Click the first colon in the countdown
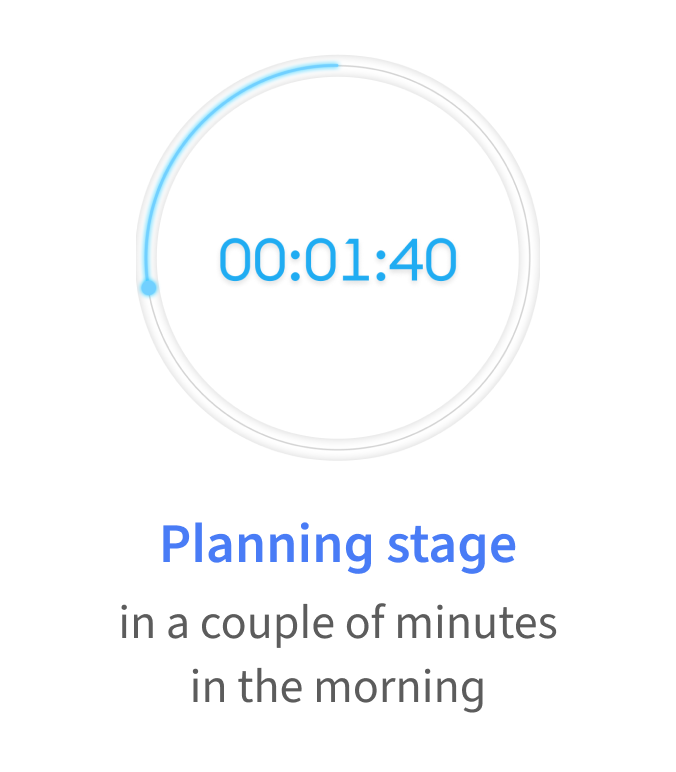 pyautogui.click(x=295, y=266)
